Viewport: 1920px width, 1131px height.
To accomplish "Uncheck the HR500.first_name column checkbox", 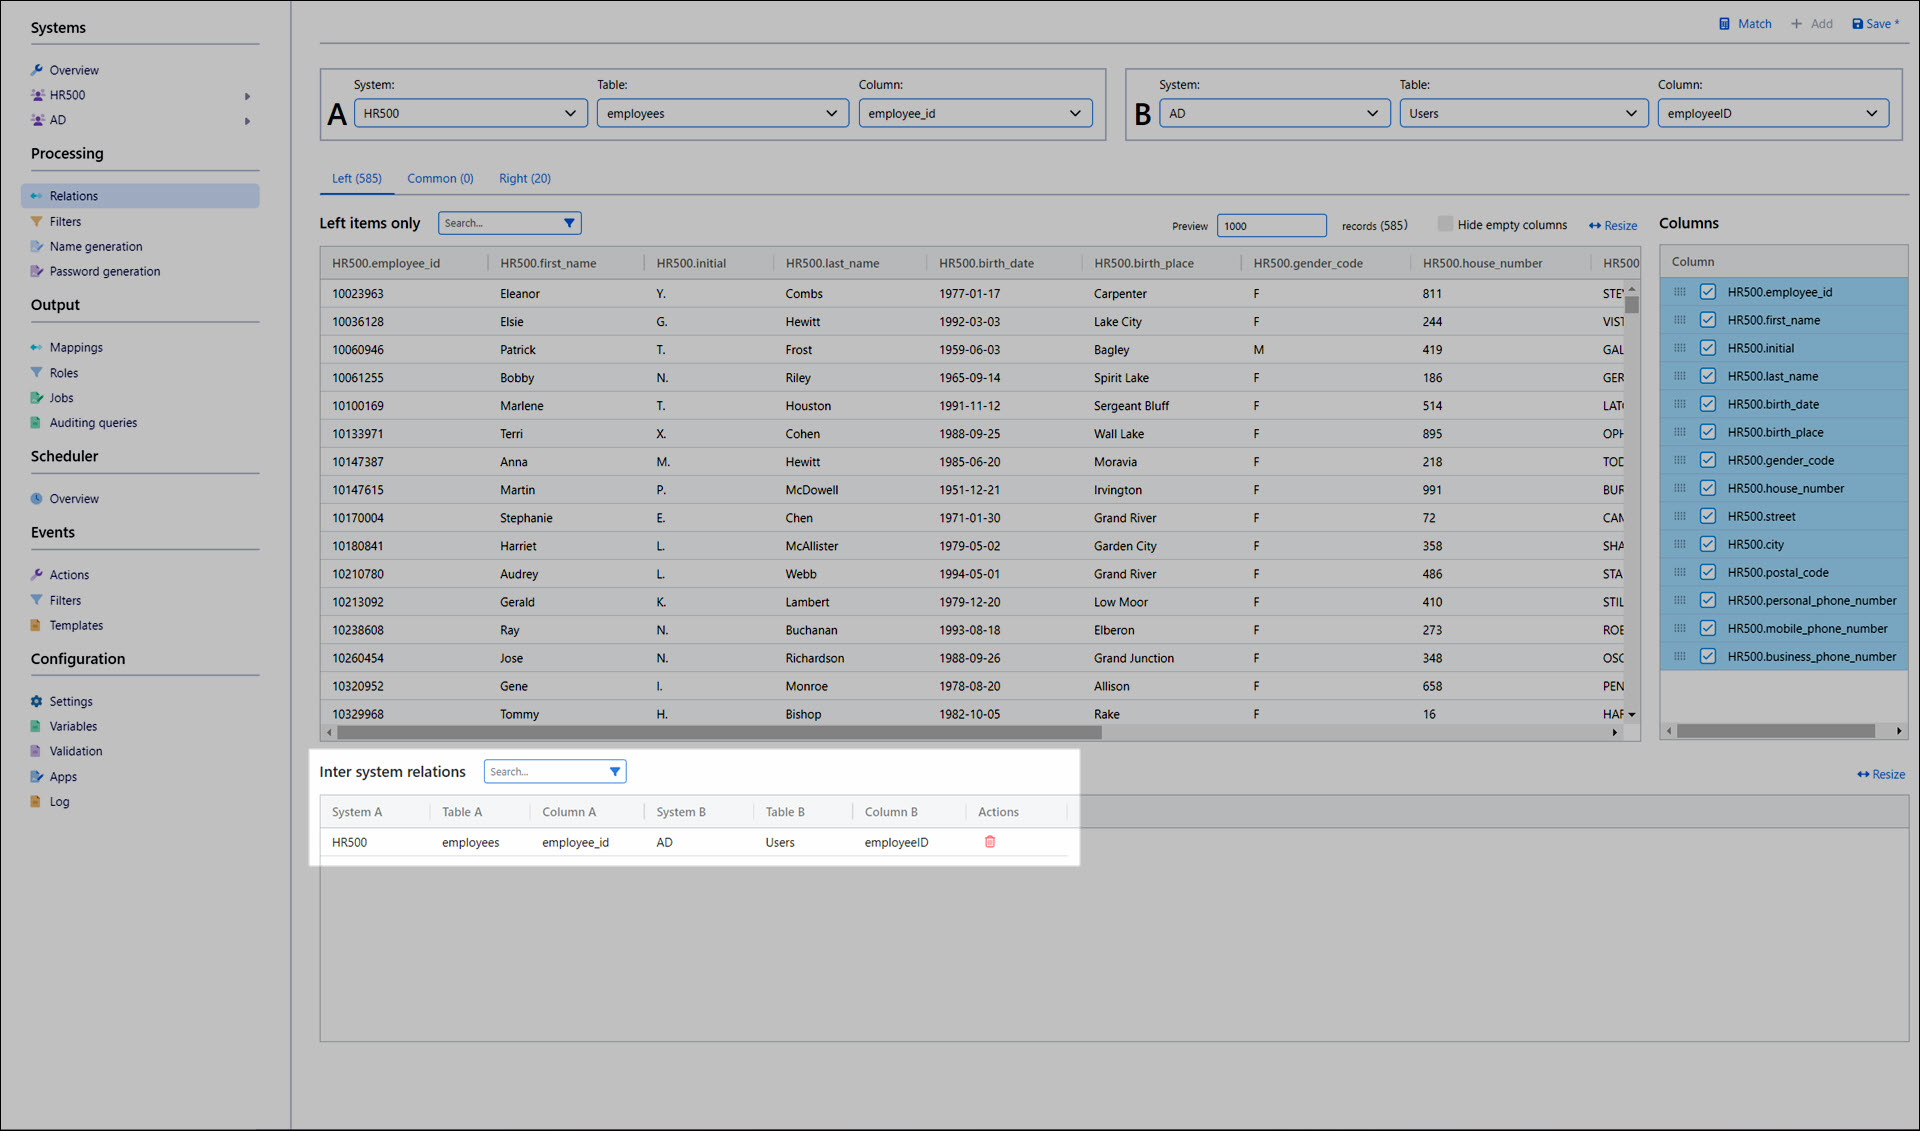I will pos(1708,320).
